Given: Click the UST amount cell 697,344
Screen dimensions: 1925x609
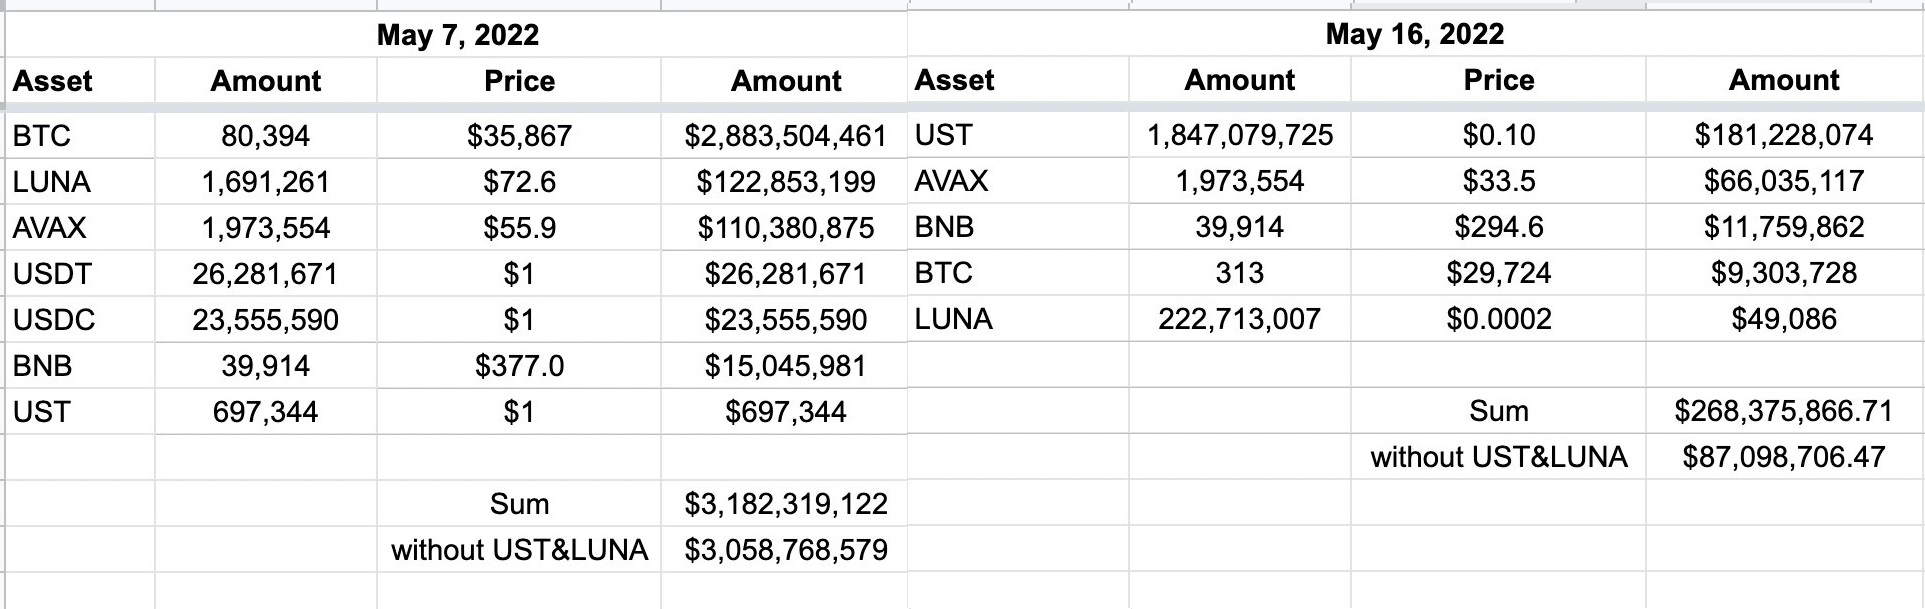Looking at the screenshot, I should (x=265, y=412).
